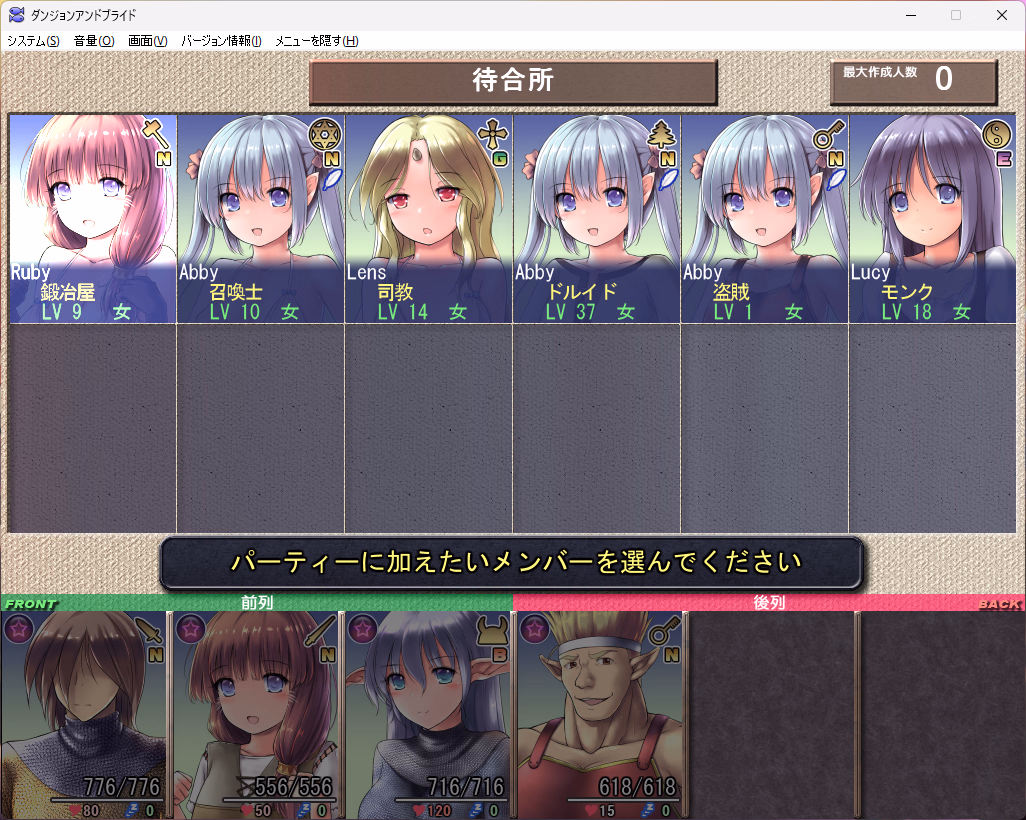Click the horned helmet icon in the front row
Image resolution: width=1026 pixels, height=820 pixels.
492,630
